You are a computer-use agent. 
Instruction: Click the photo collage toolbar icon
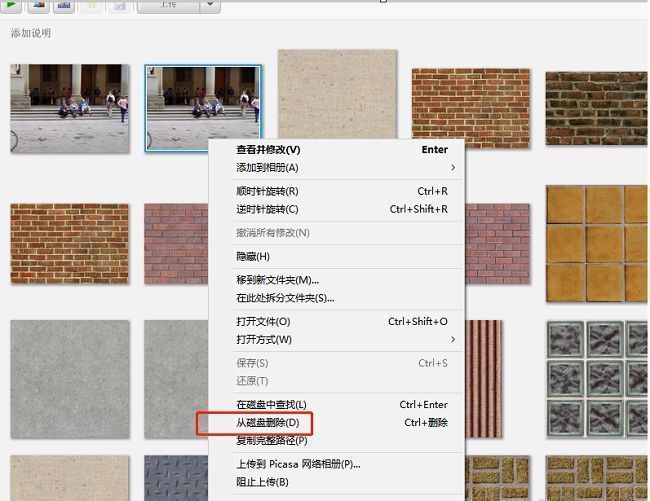click(40, 4)
